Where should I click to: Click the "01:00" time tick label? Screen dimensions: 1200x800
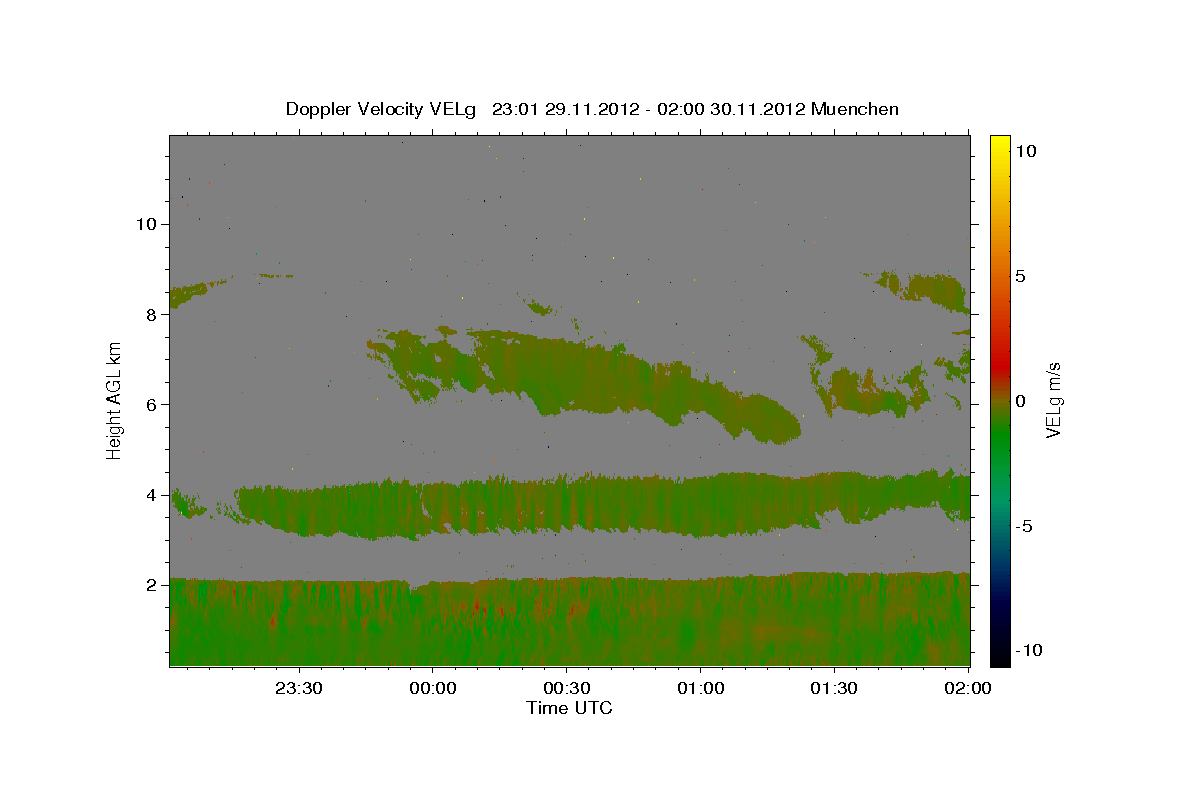coord(701,689)
